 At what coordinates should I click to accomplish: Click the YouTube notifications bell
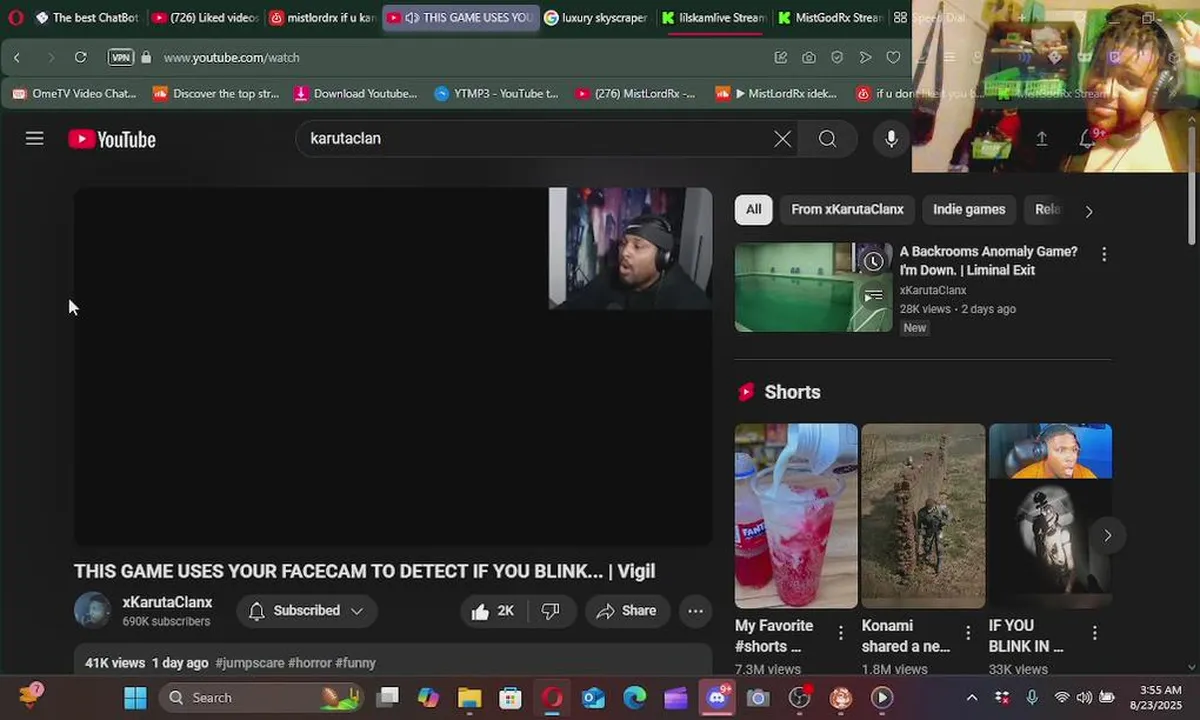point(1087,139)
